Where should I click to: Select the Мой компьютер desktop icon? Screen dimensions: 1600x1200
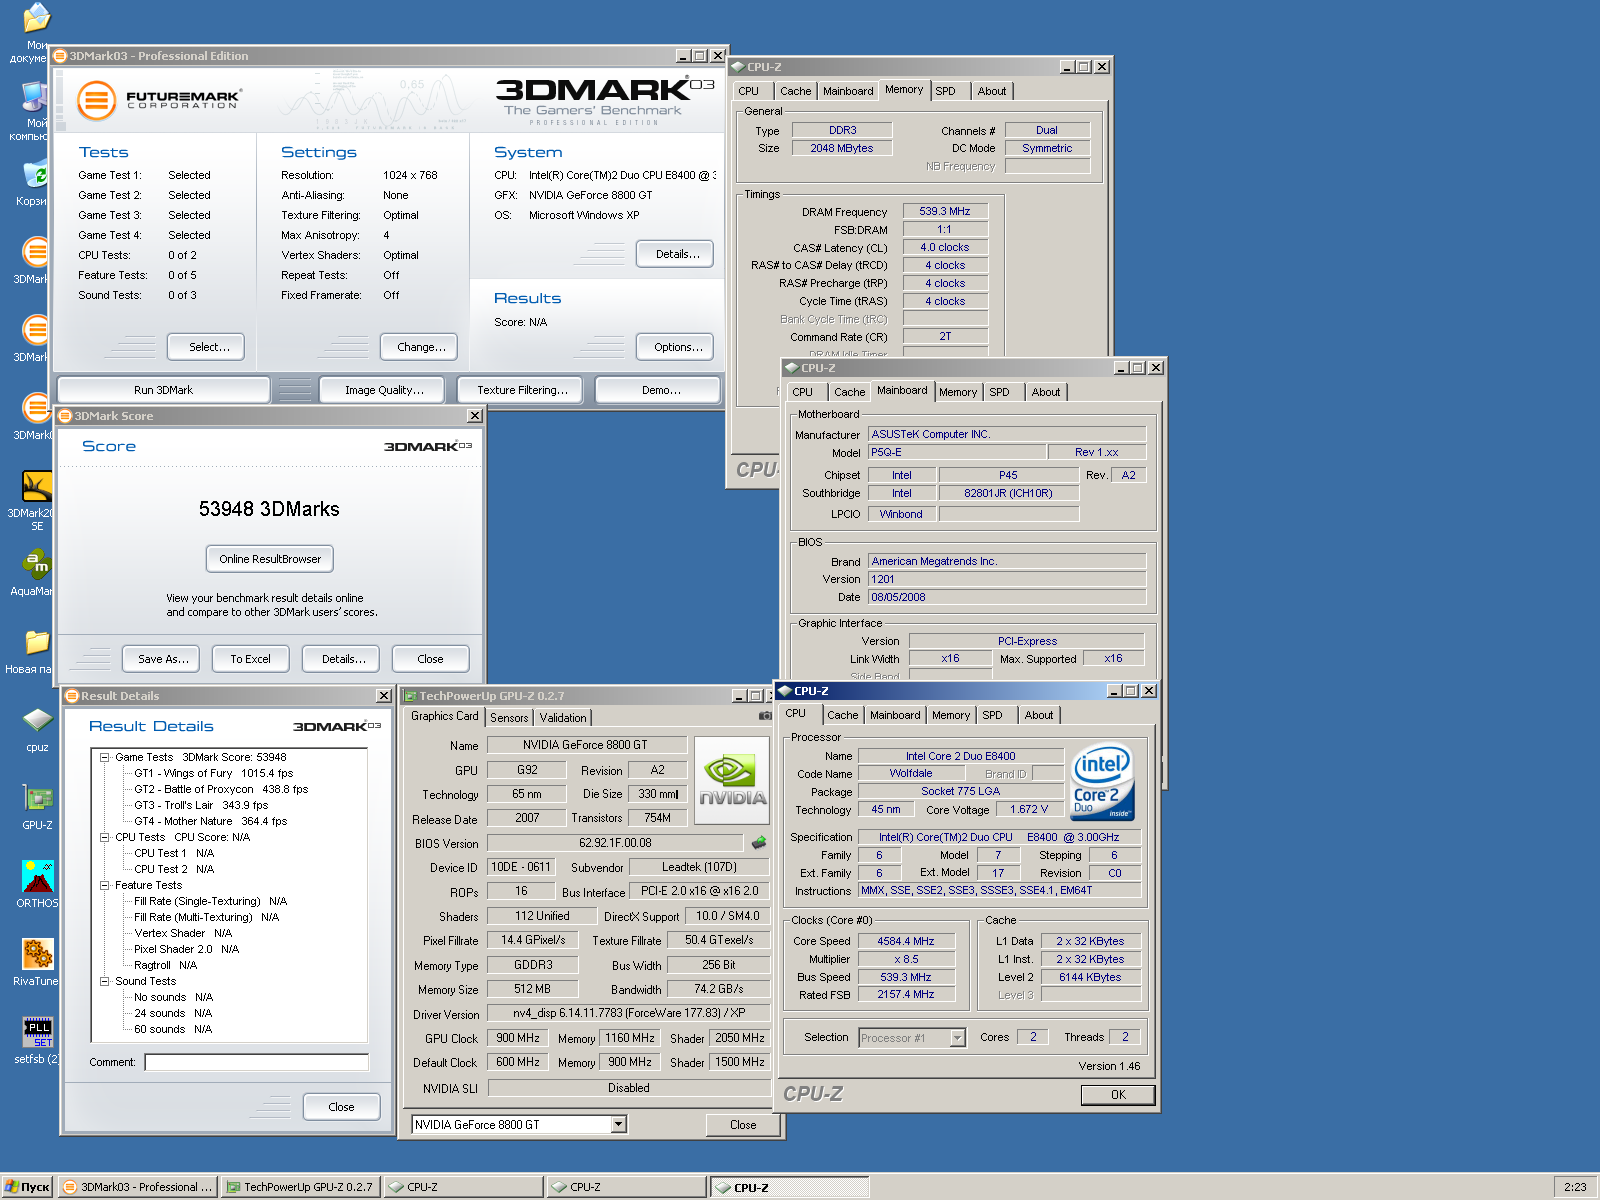point(34,110)
